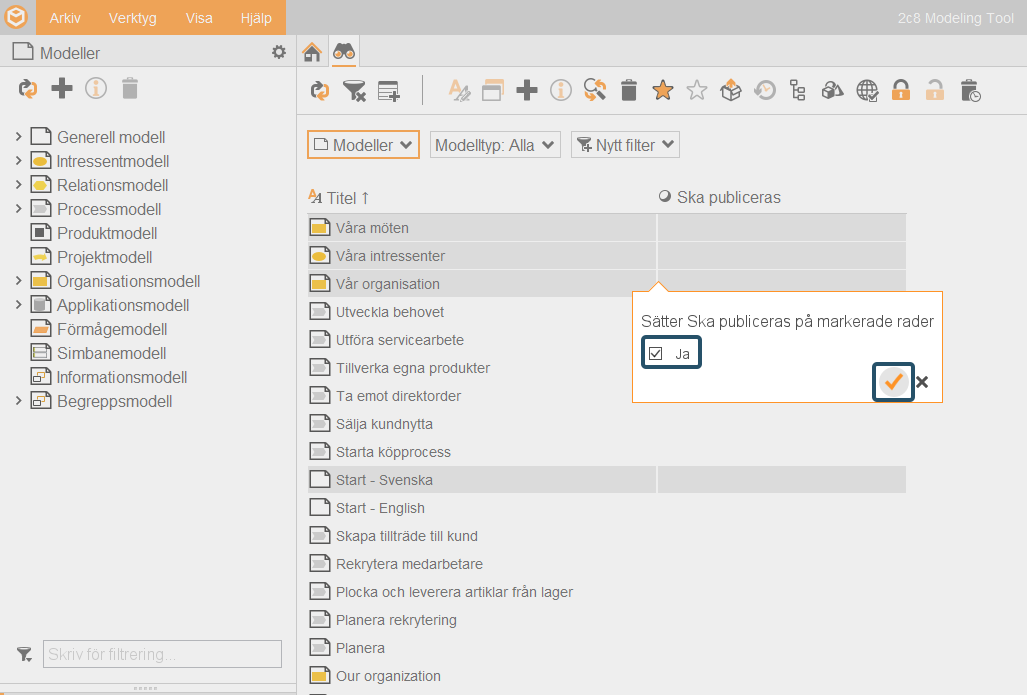
Task: Click the gear settings icon beside Modeller
Action: (279, 52)
